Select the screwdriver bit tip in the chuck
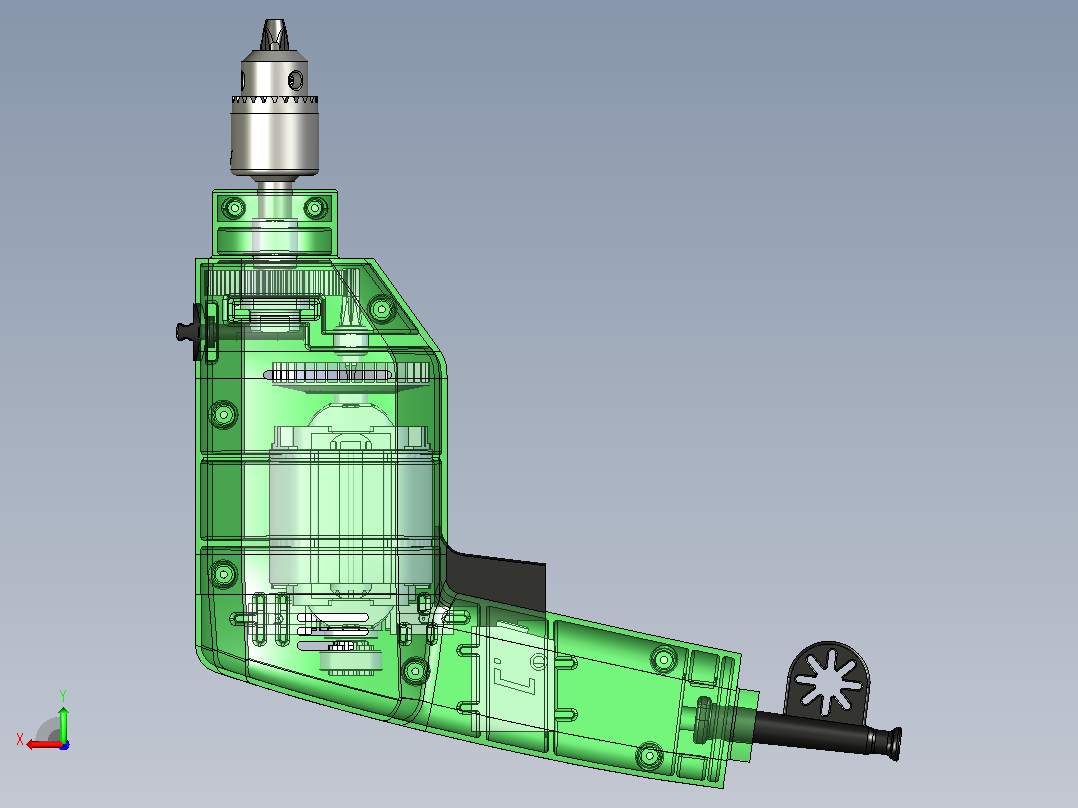Screen dimensions: 1078x808 274,34
